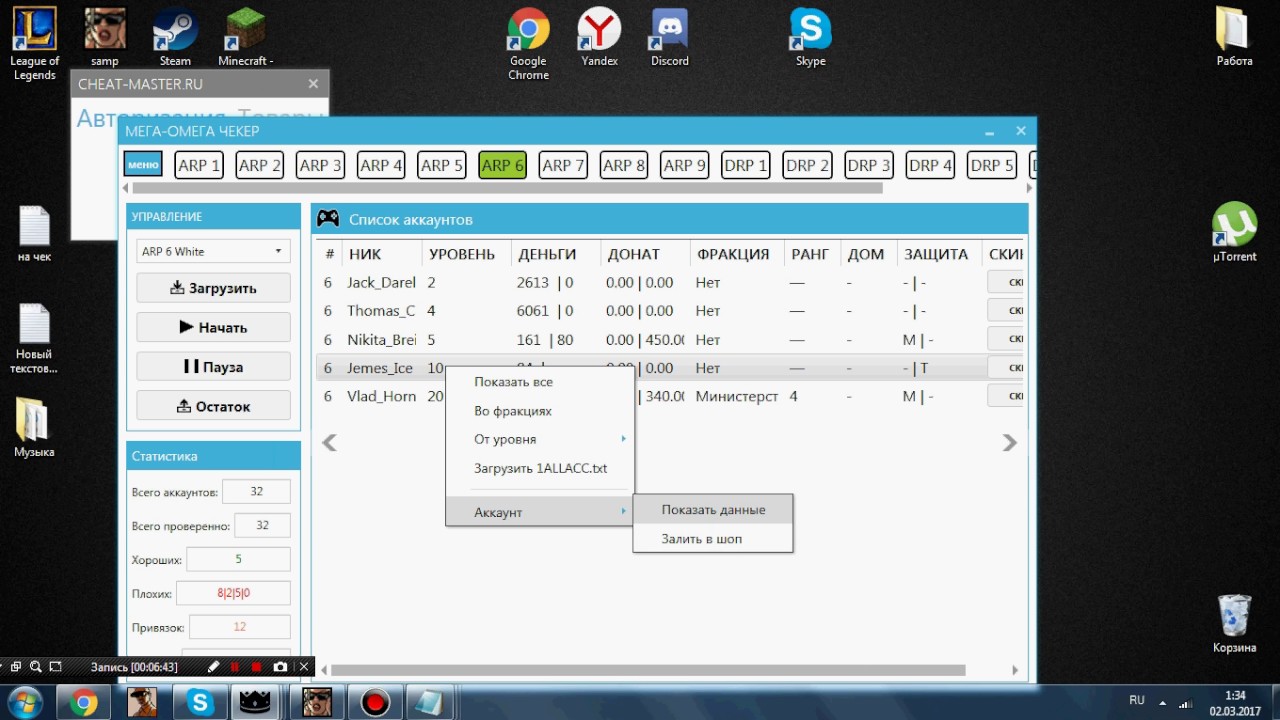Expand the 'Аккаунт' submenu entry
The height and width of the screenshot is (720, 1280).
point(540,512)
